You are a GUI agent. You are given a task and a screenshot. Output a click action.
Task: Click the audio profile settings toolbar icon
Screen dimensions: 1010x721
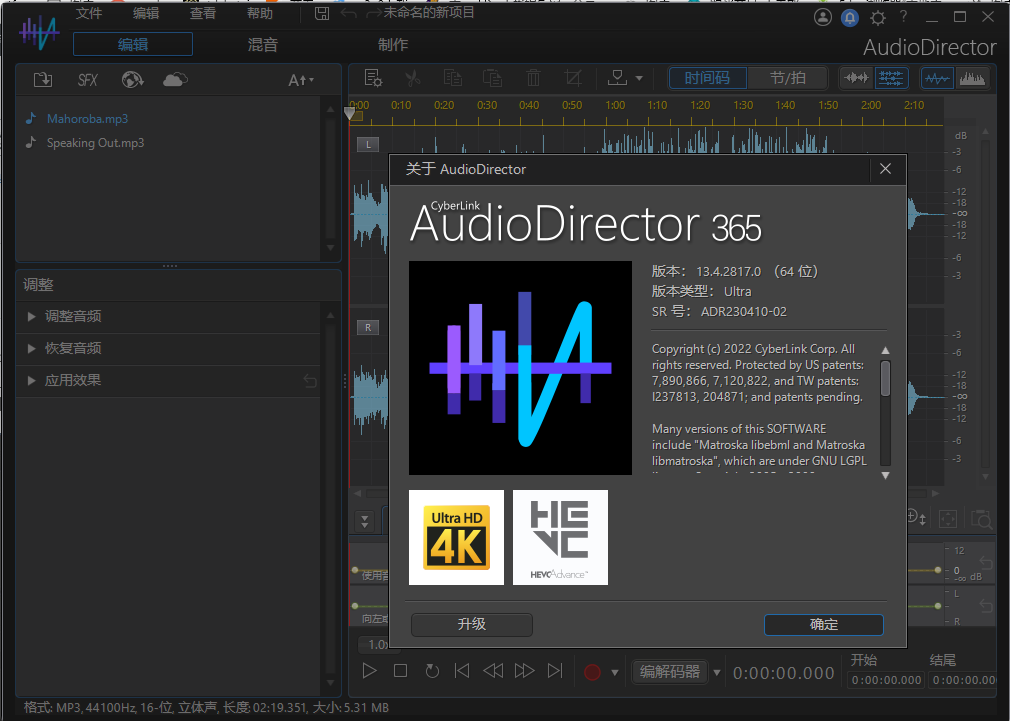(x=373, y=79)
